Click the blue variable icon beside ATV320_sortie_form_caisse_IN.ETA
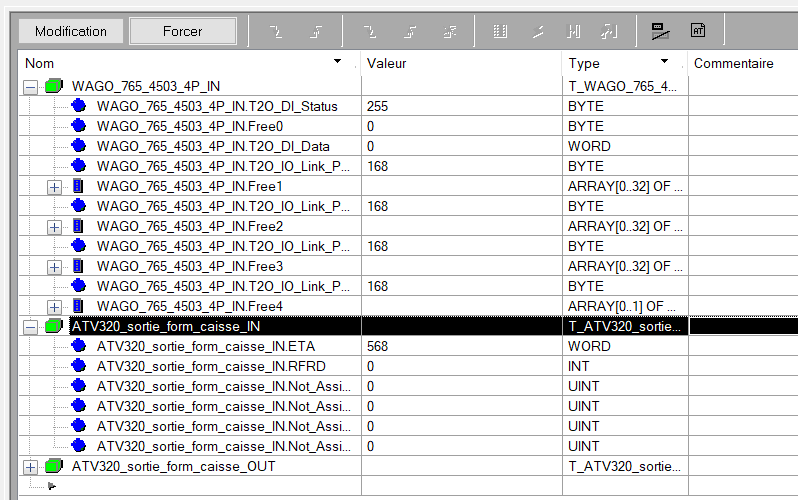Image resolution: width=798 pixels, height=500 pixels. pyautogui.click(x=79, y=346)
